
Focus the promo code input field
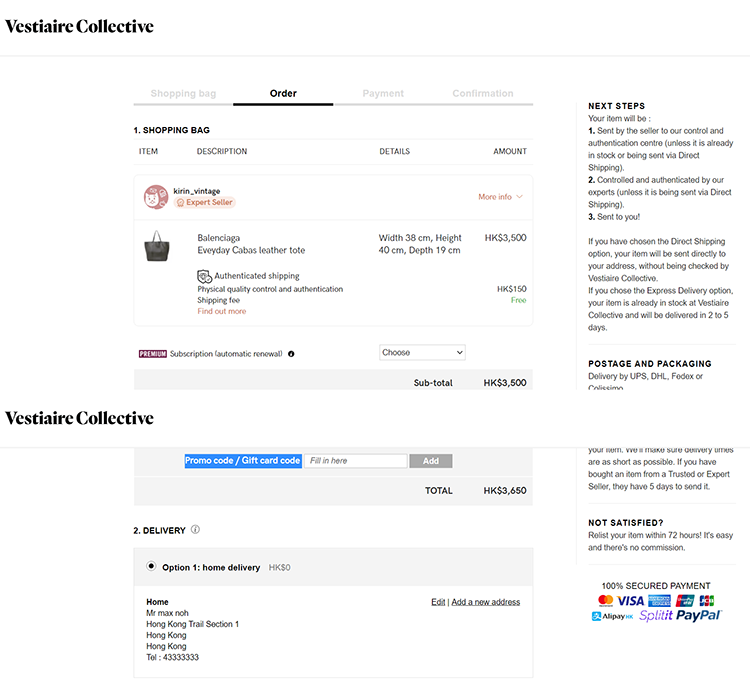pyautogui.click(x=355, y=461)
